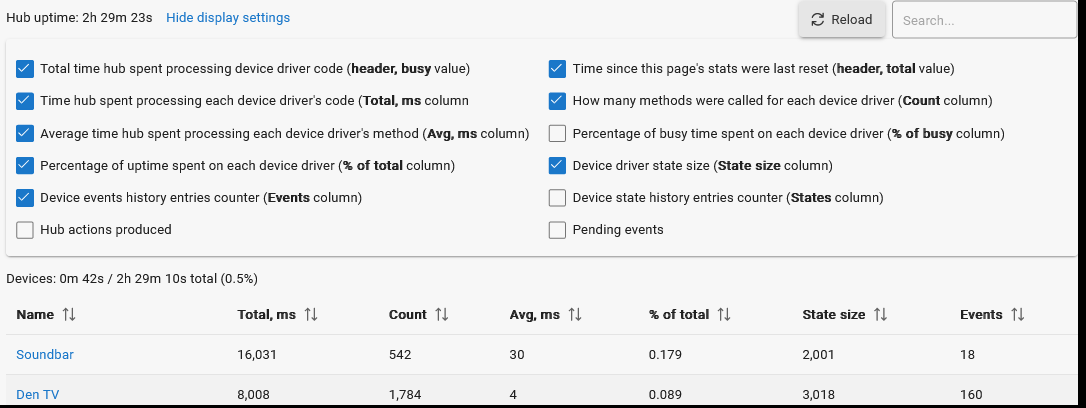Enable the Hub actions produced checkbox
The width and height of the screenshot is (1086, 408).
[x=25, y=230]
